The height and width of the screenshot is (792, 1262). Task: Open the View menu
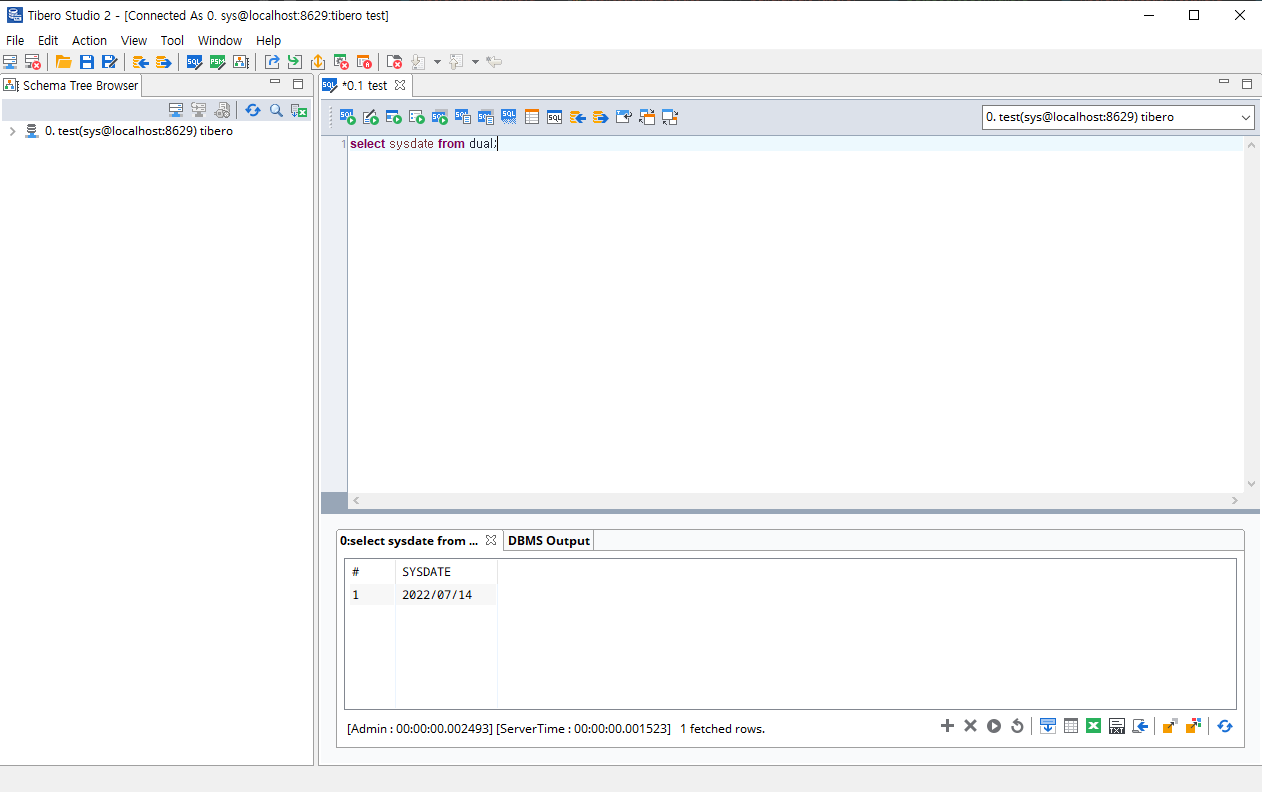[x=134, y=40]
